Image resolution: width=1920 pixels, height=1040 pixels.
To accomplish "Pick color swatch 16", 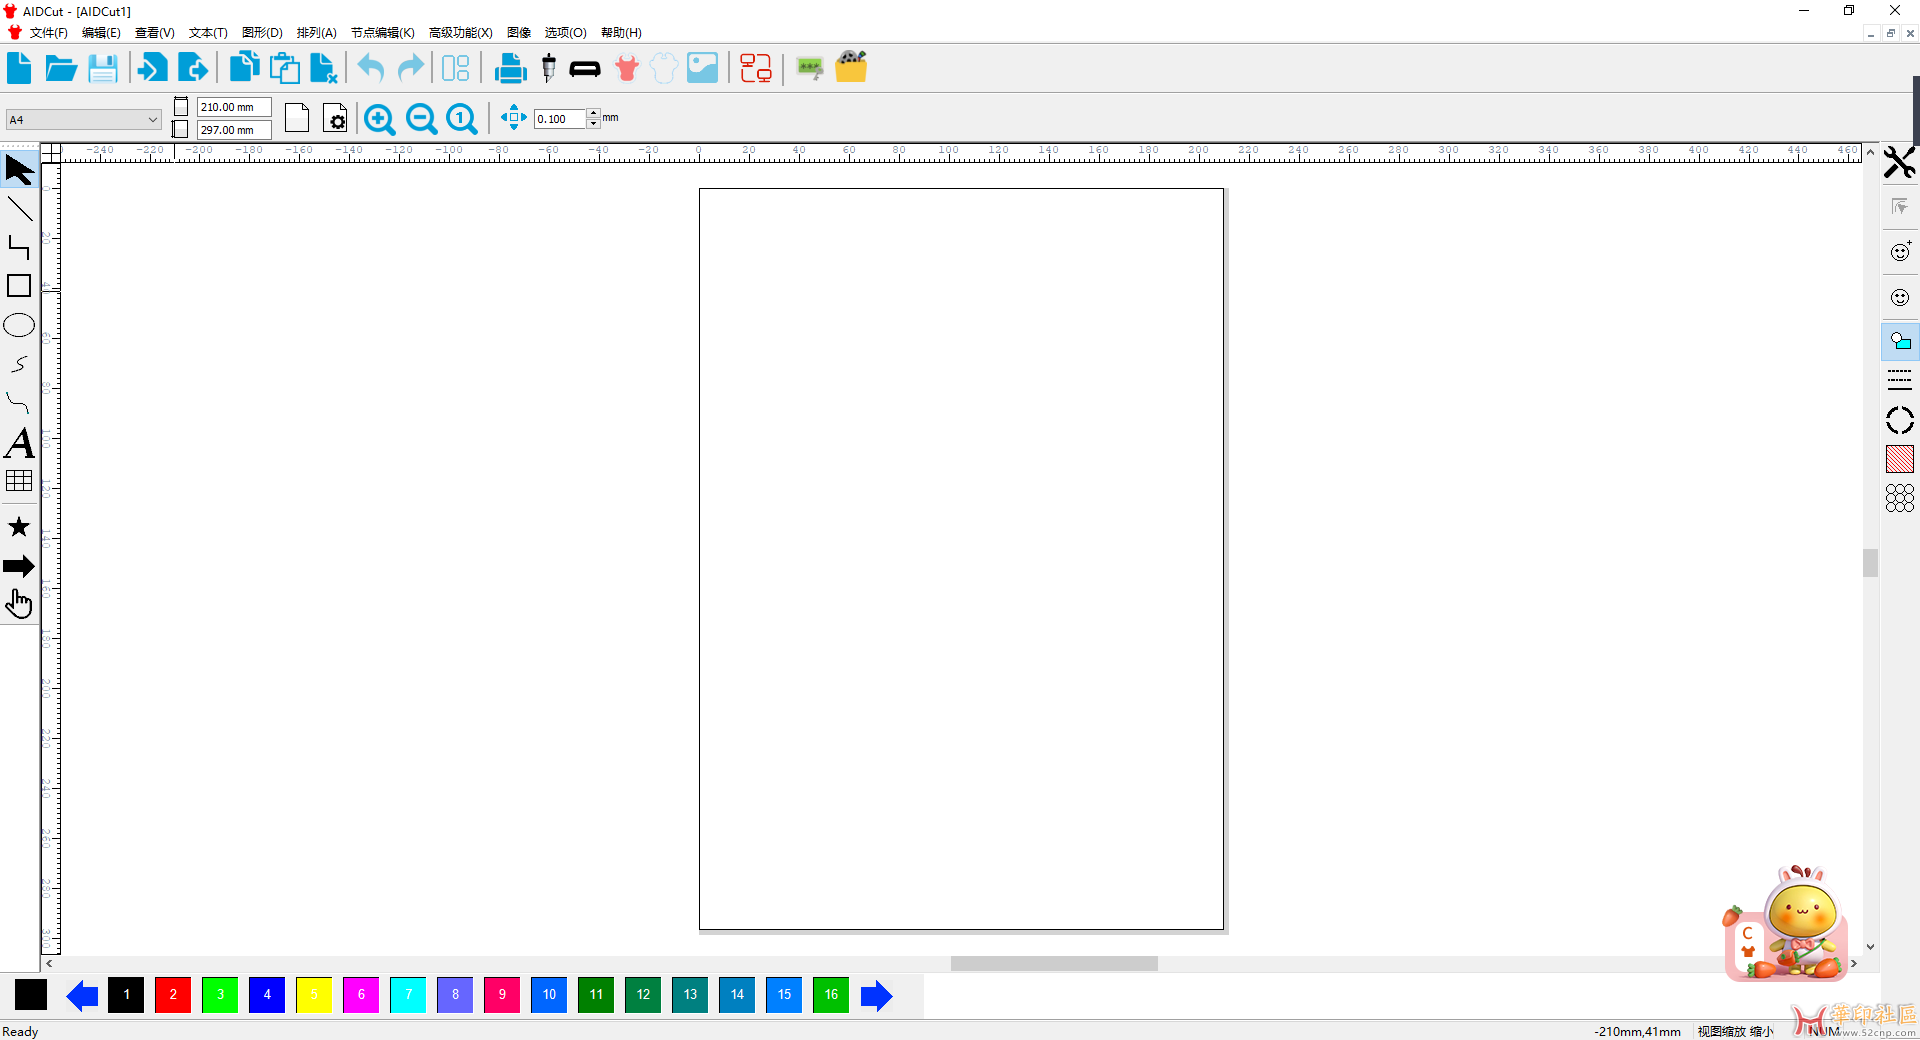I will [831, 995].
